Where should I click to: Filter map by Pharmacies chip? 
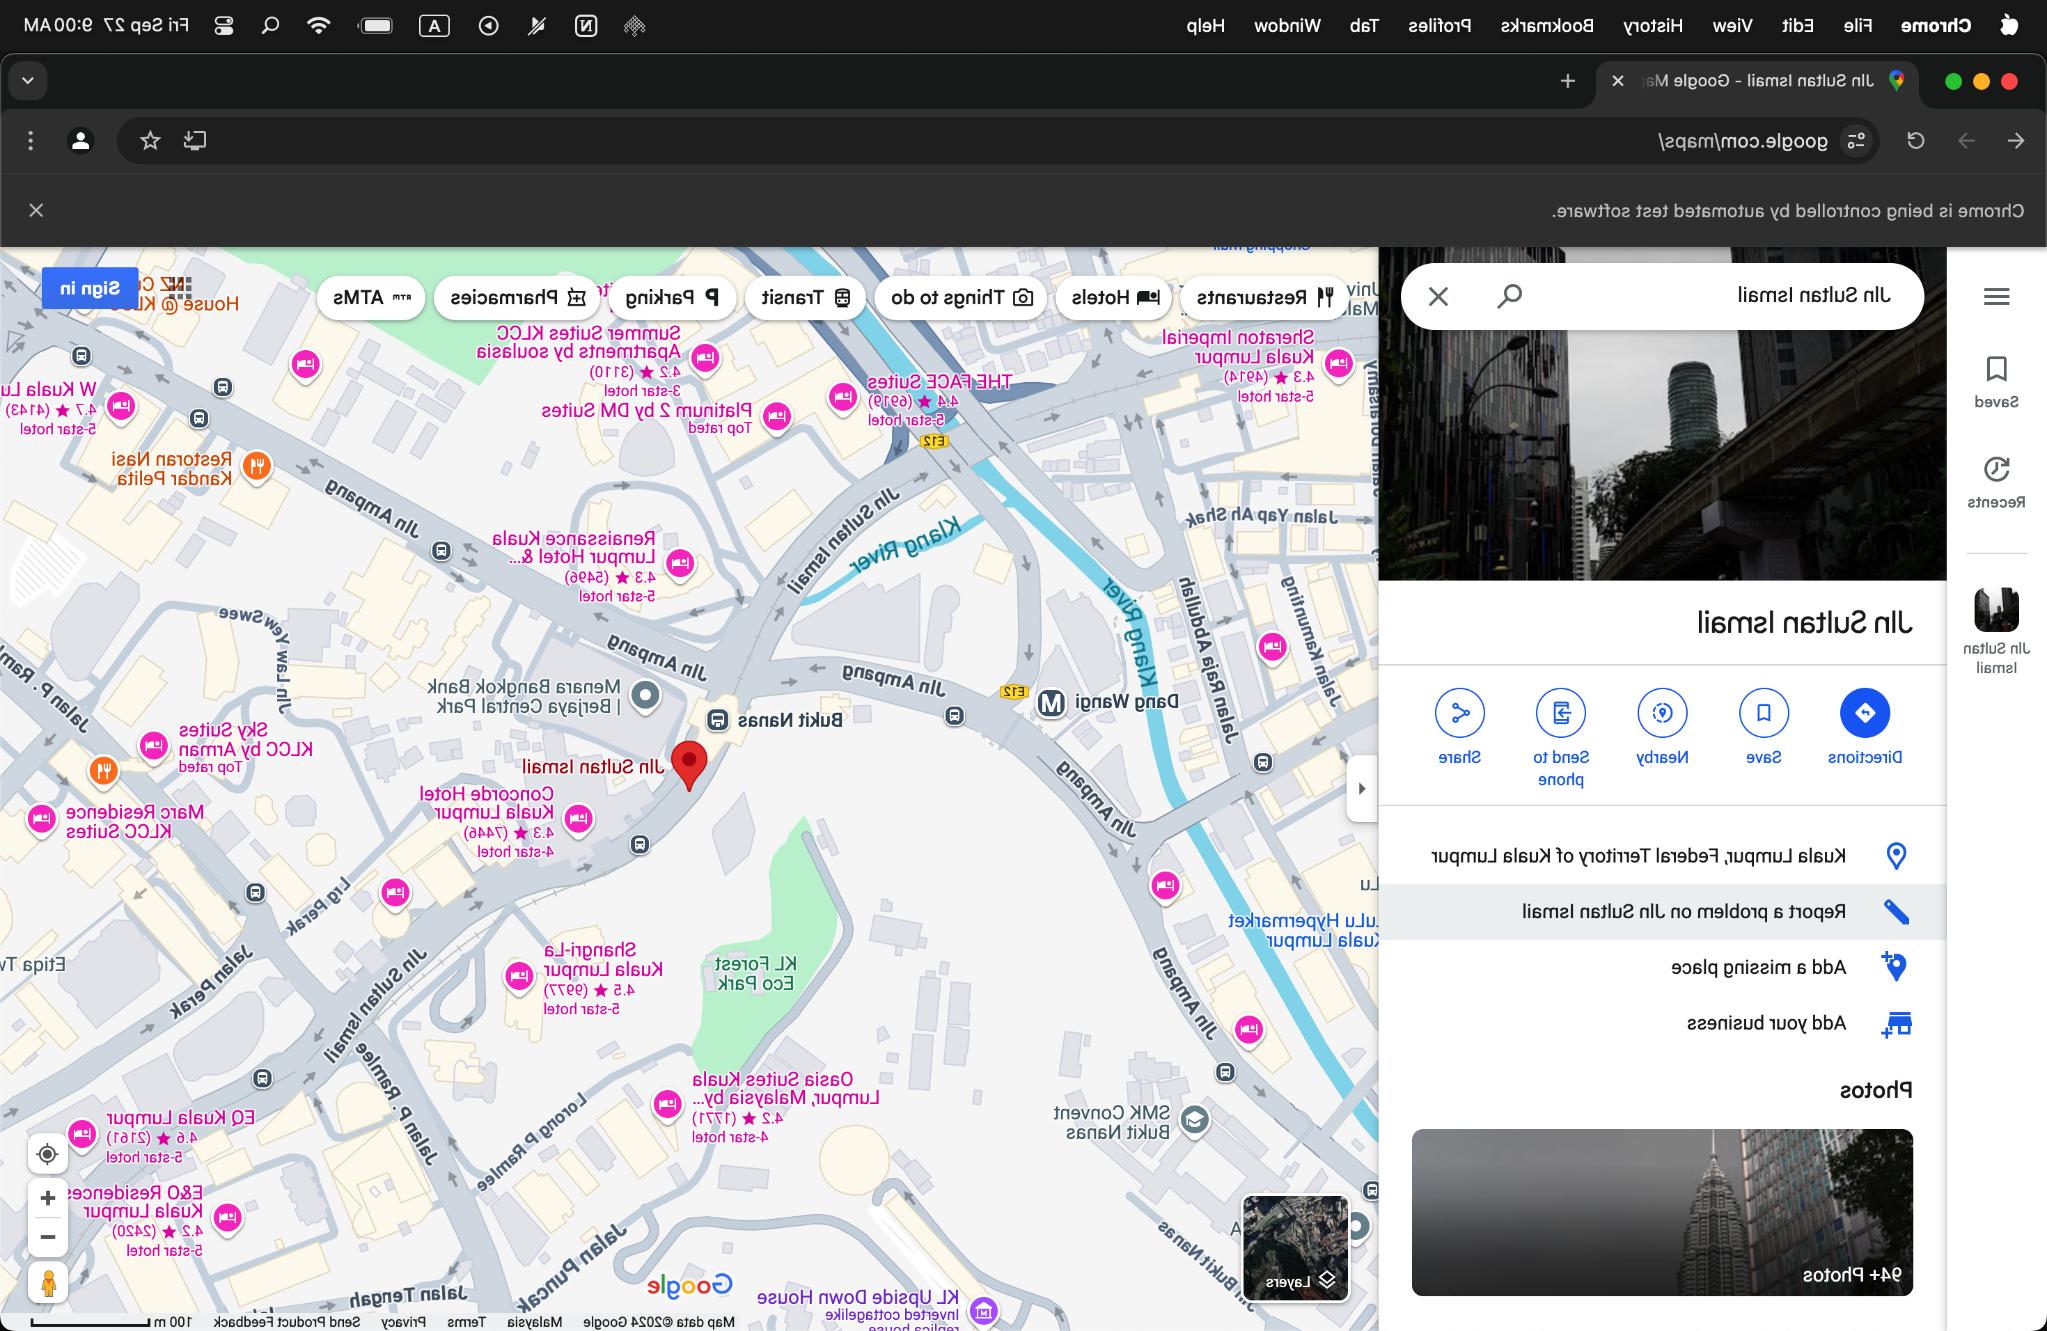[517, 297]
